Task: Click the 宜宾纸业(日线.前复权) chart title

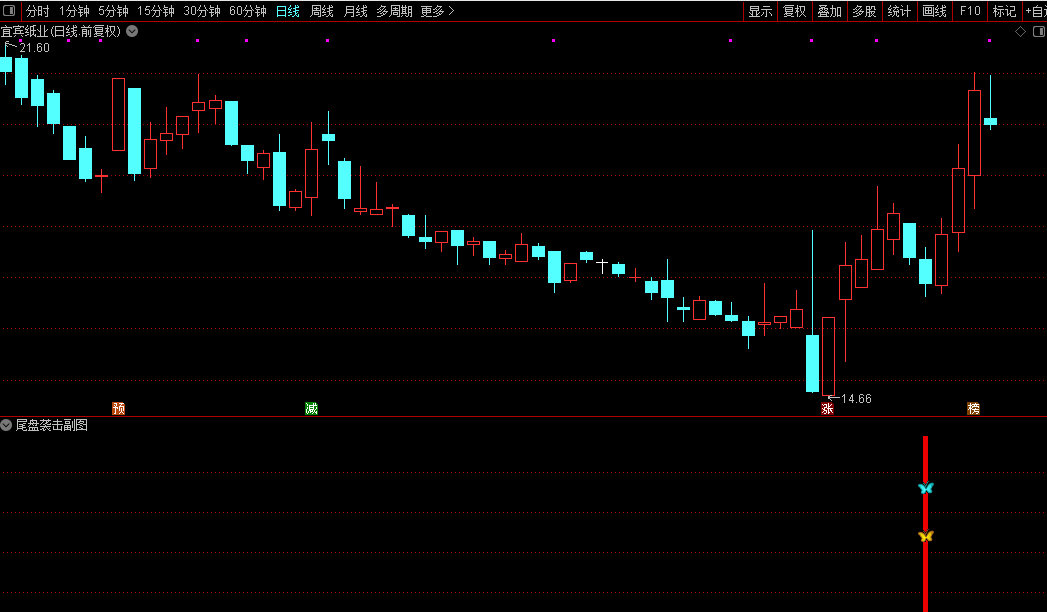Action: coord(60,31)
